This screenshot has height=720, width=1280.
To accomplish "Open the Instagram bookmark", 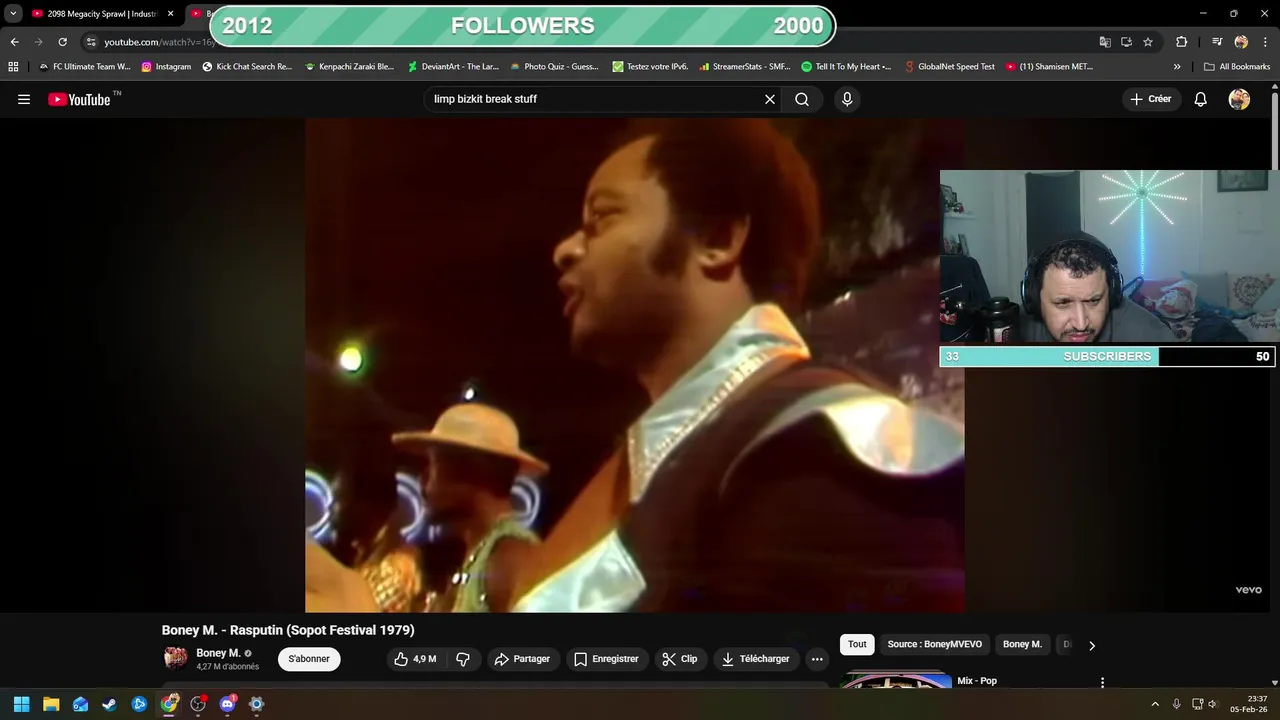I will 166,67.
